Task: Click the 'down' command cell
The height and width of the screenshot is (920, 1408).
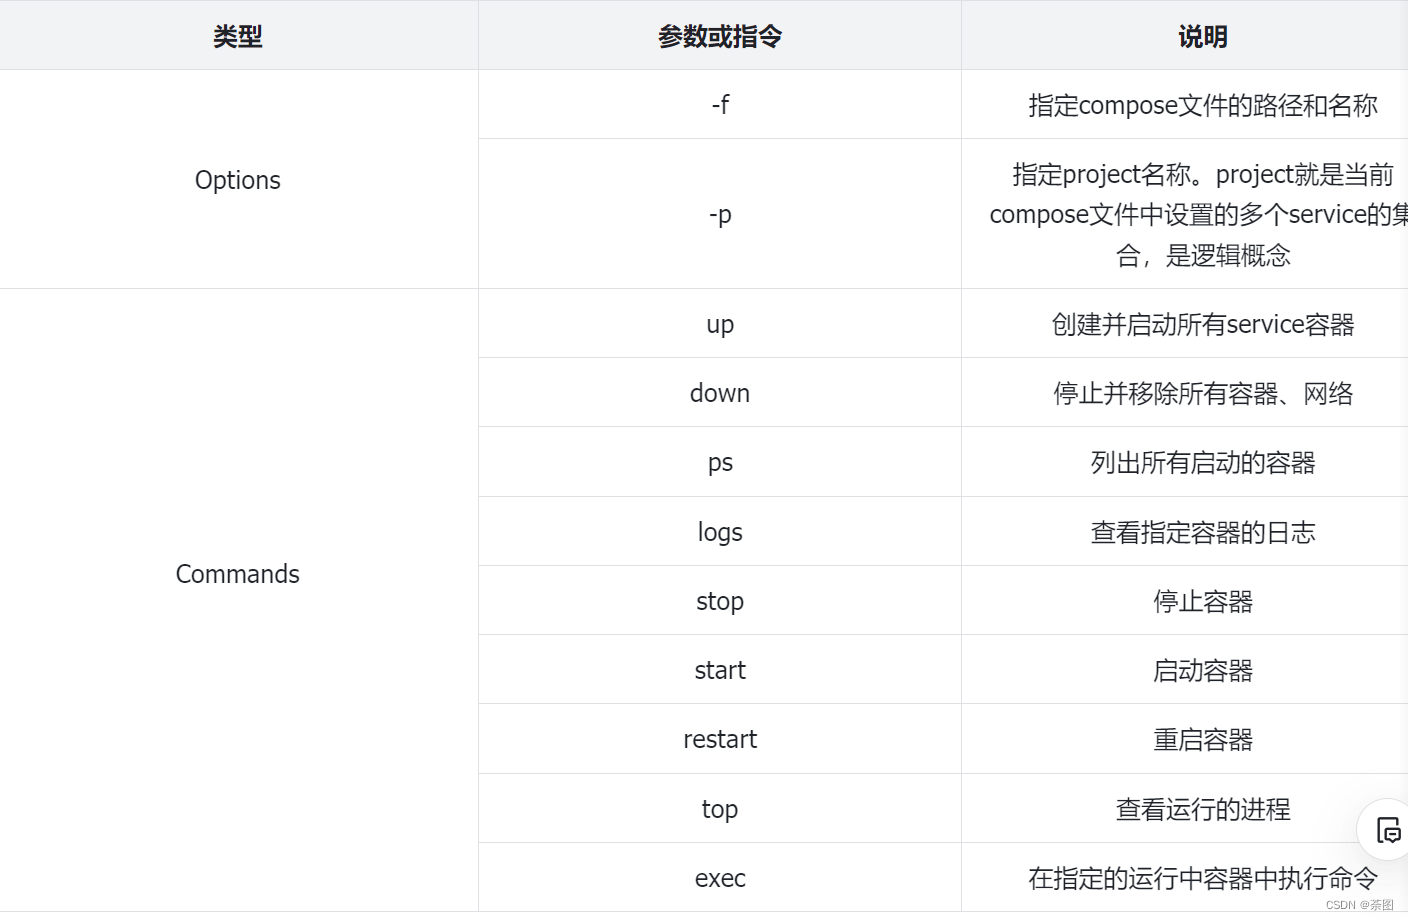Action: 720,393
